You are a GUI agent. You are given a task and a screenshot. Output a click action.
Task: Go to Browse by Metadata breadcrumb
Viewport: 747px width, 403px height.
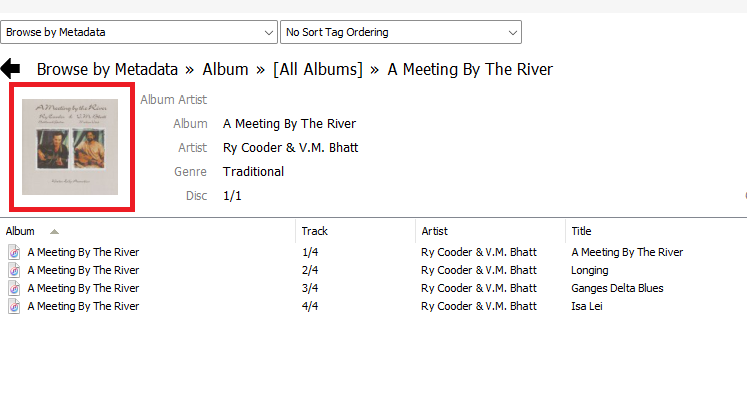click(x=107, y=69)
